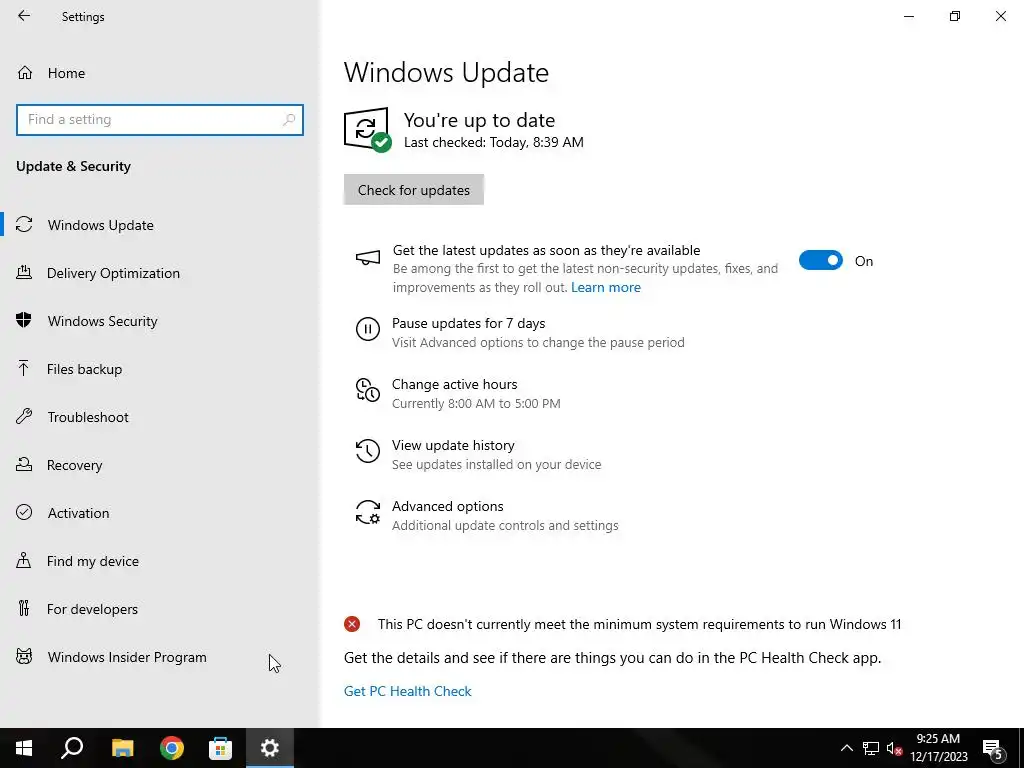Click Pause updates for 7 days
This screenshot has width=1024, height=768.
click(468, 323)
